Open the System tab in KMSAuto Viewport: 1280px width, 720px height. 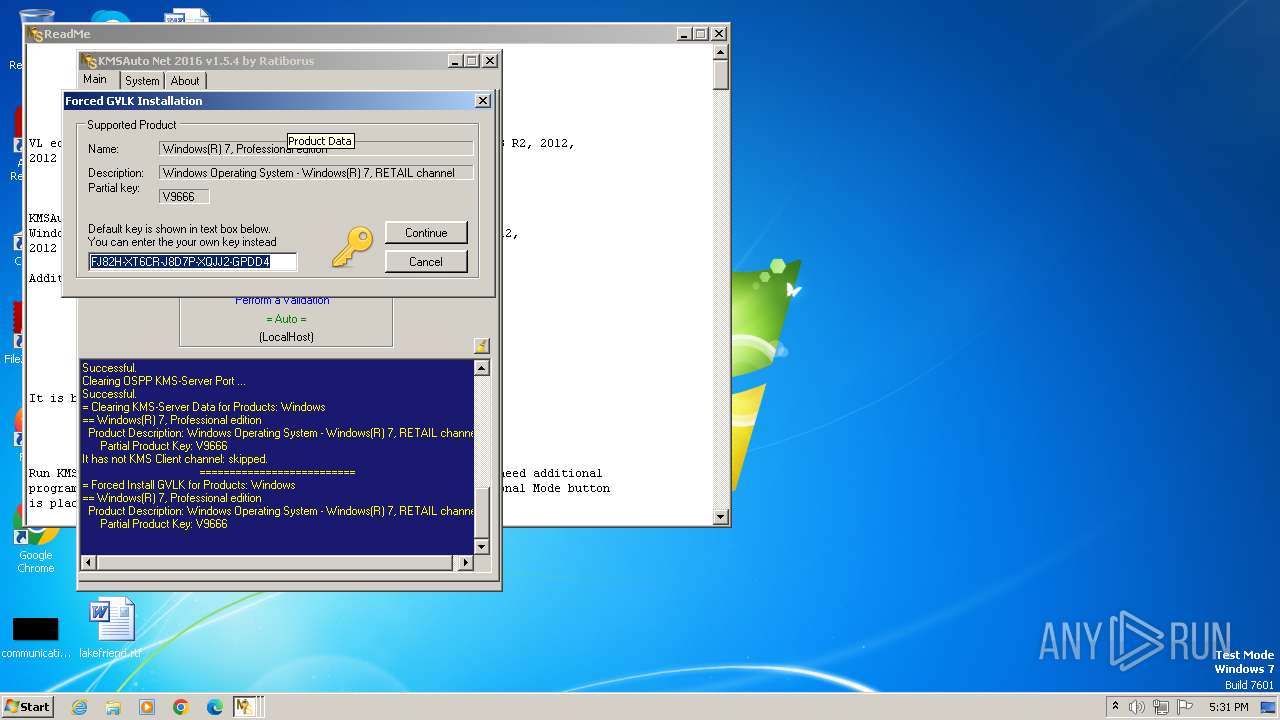click(142, 81)
